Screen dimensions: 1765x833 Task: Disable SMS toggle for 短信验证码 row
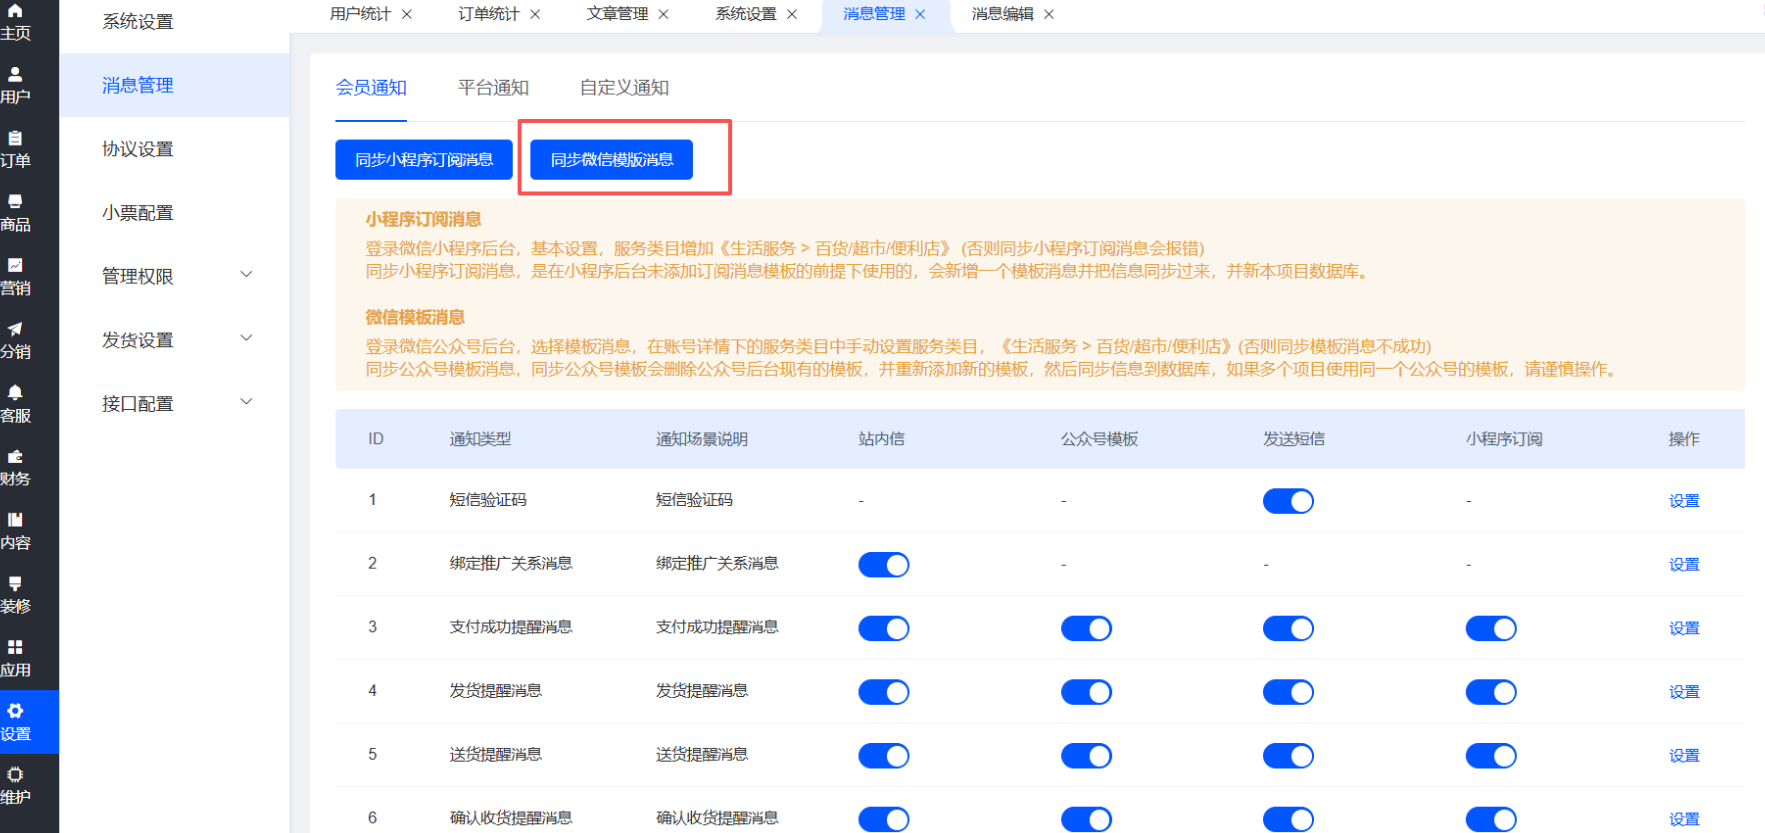coord(1288,501)
